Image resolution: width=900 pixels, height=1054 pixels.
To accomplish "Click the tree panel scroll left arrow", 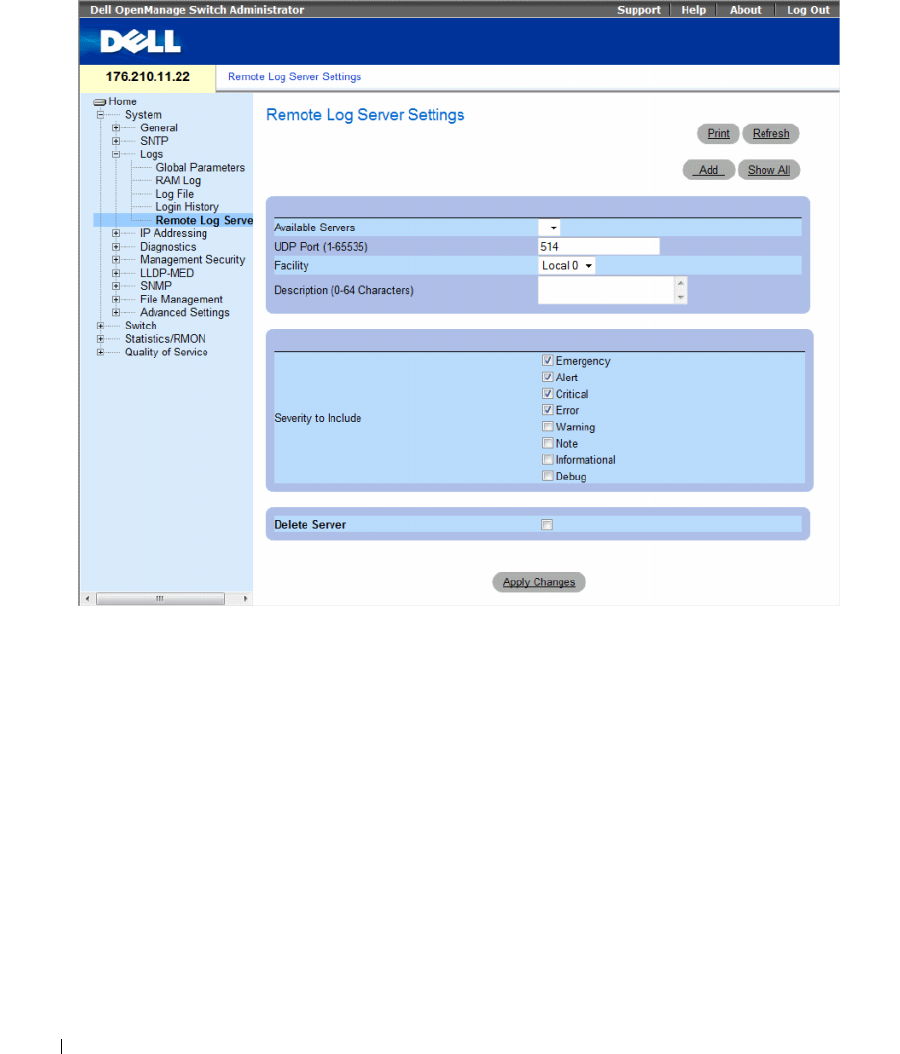I will click(87, 598).
